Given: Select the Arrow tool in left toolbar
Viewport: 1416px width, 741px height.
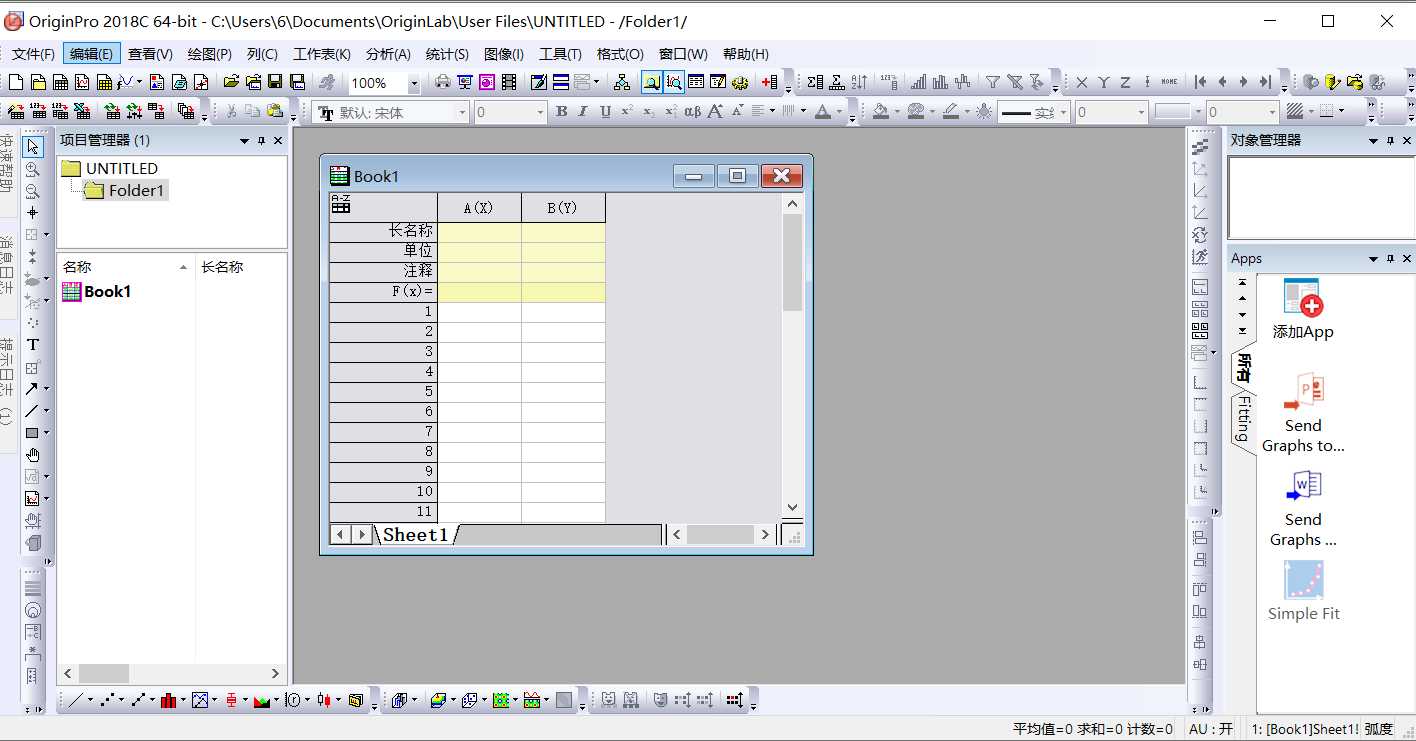Looking at the screenshot, I should coord(32,389).
